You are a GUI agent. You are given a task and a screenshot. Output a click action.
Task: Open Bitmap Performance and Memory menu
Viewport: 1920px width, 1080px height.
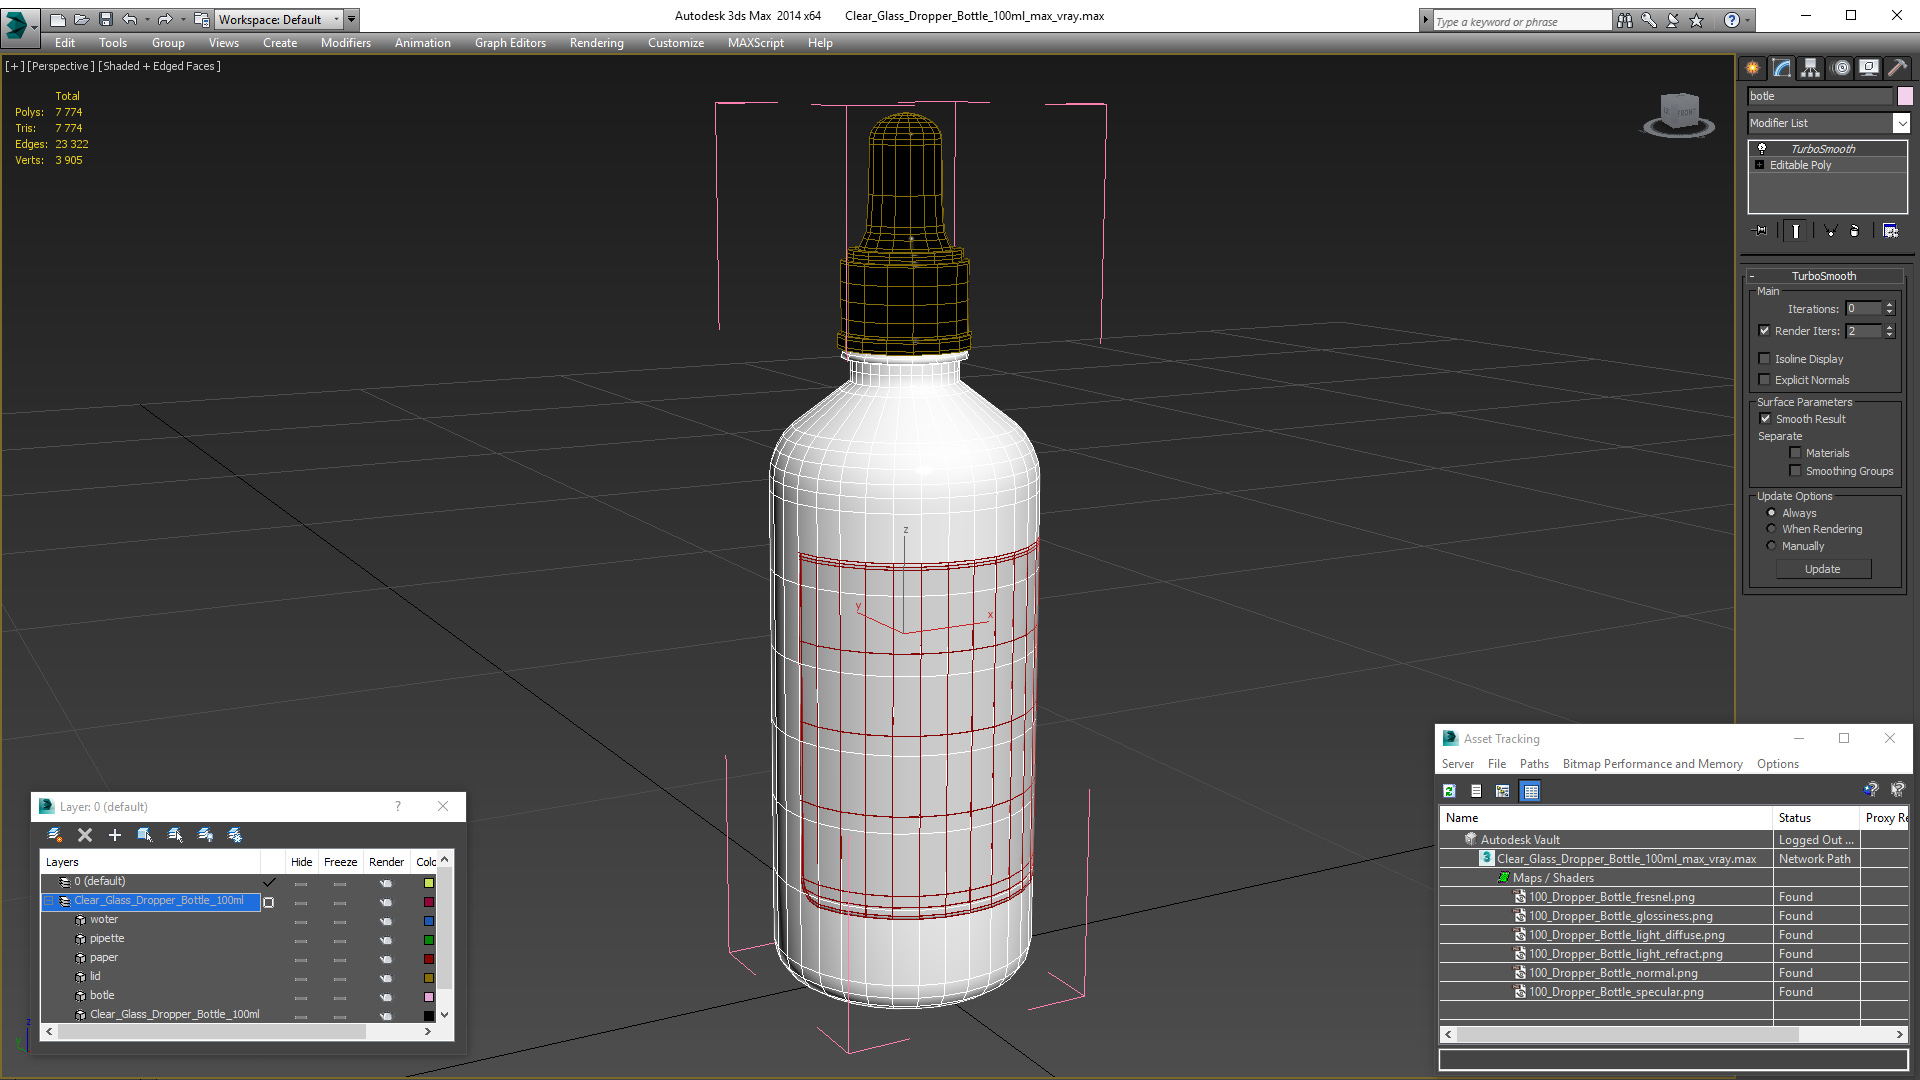[1652, 764]
